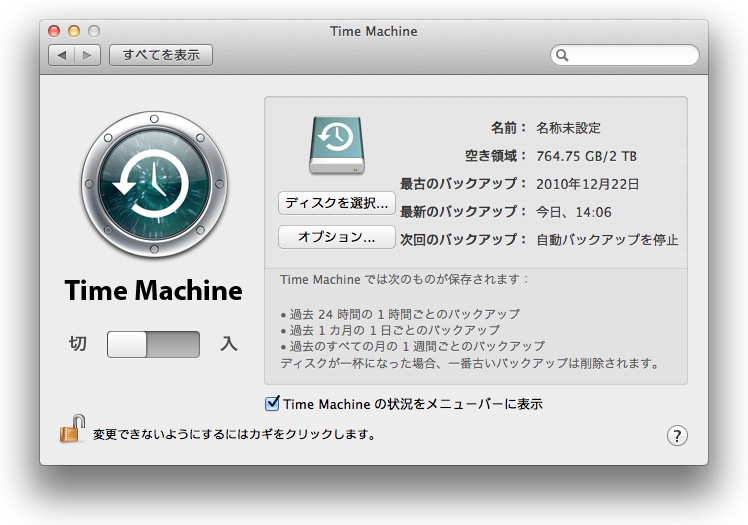The width and height of the screenshot is (748, 525).
Task: Click the Time Machine window title bar text
Action: [x=373, y=31]
